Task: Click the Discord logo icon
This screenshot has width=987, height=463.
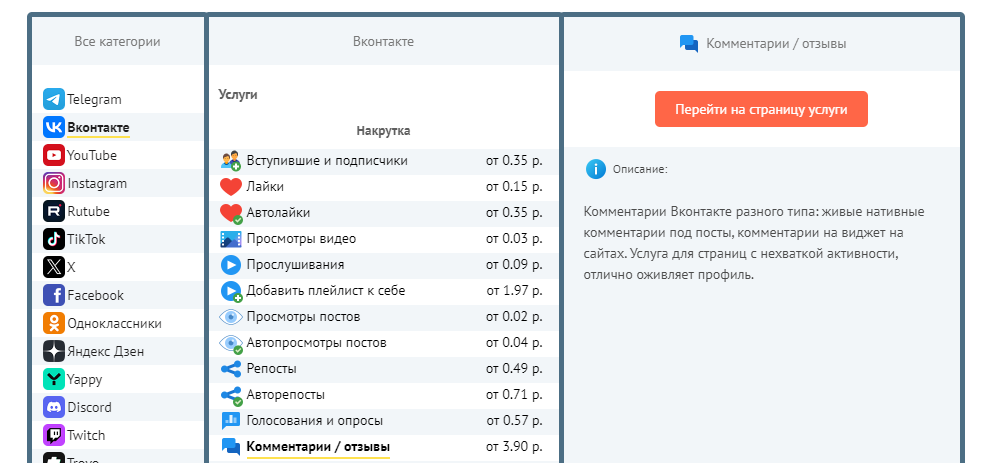Action: point(54,407)
